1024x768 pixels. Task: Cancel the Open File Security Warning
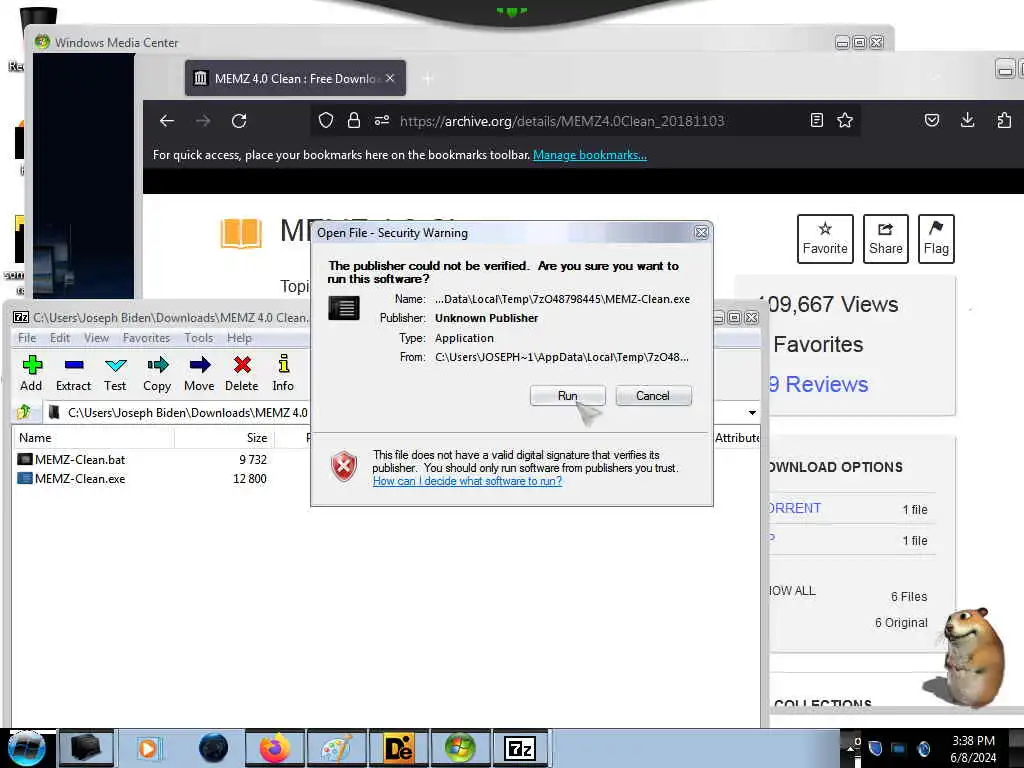pos(653,396)
